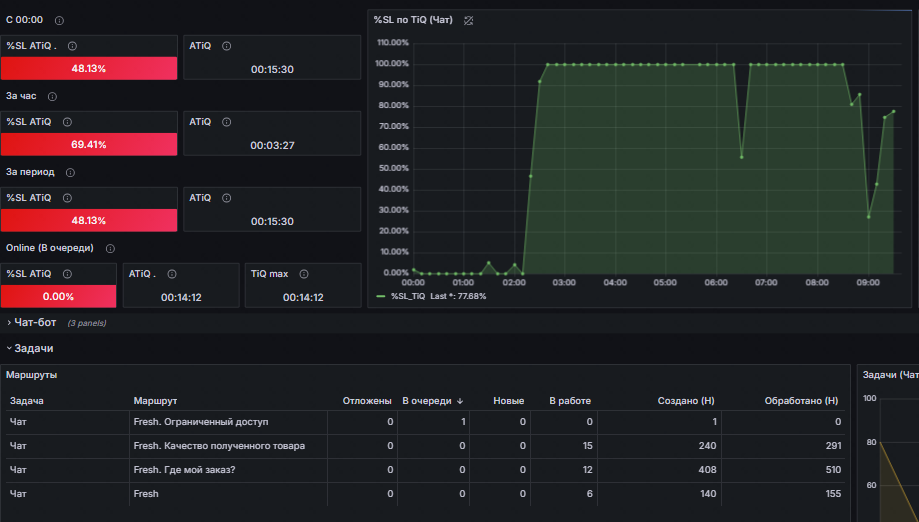Click the '0.00%' online SL stat
This screenshot has width=919, height=522.
pos(58,297)
